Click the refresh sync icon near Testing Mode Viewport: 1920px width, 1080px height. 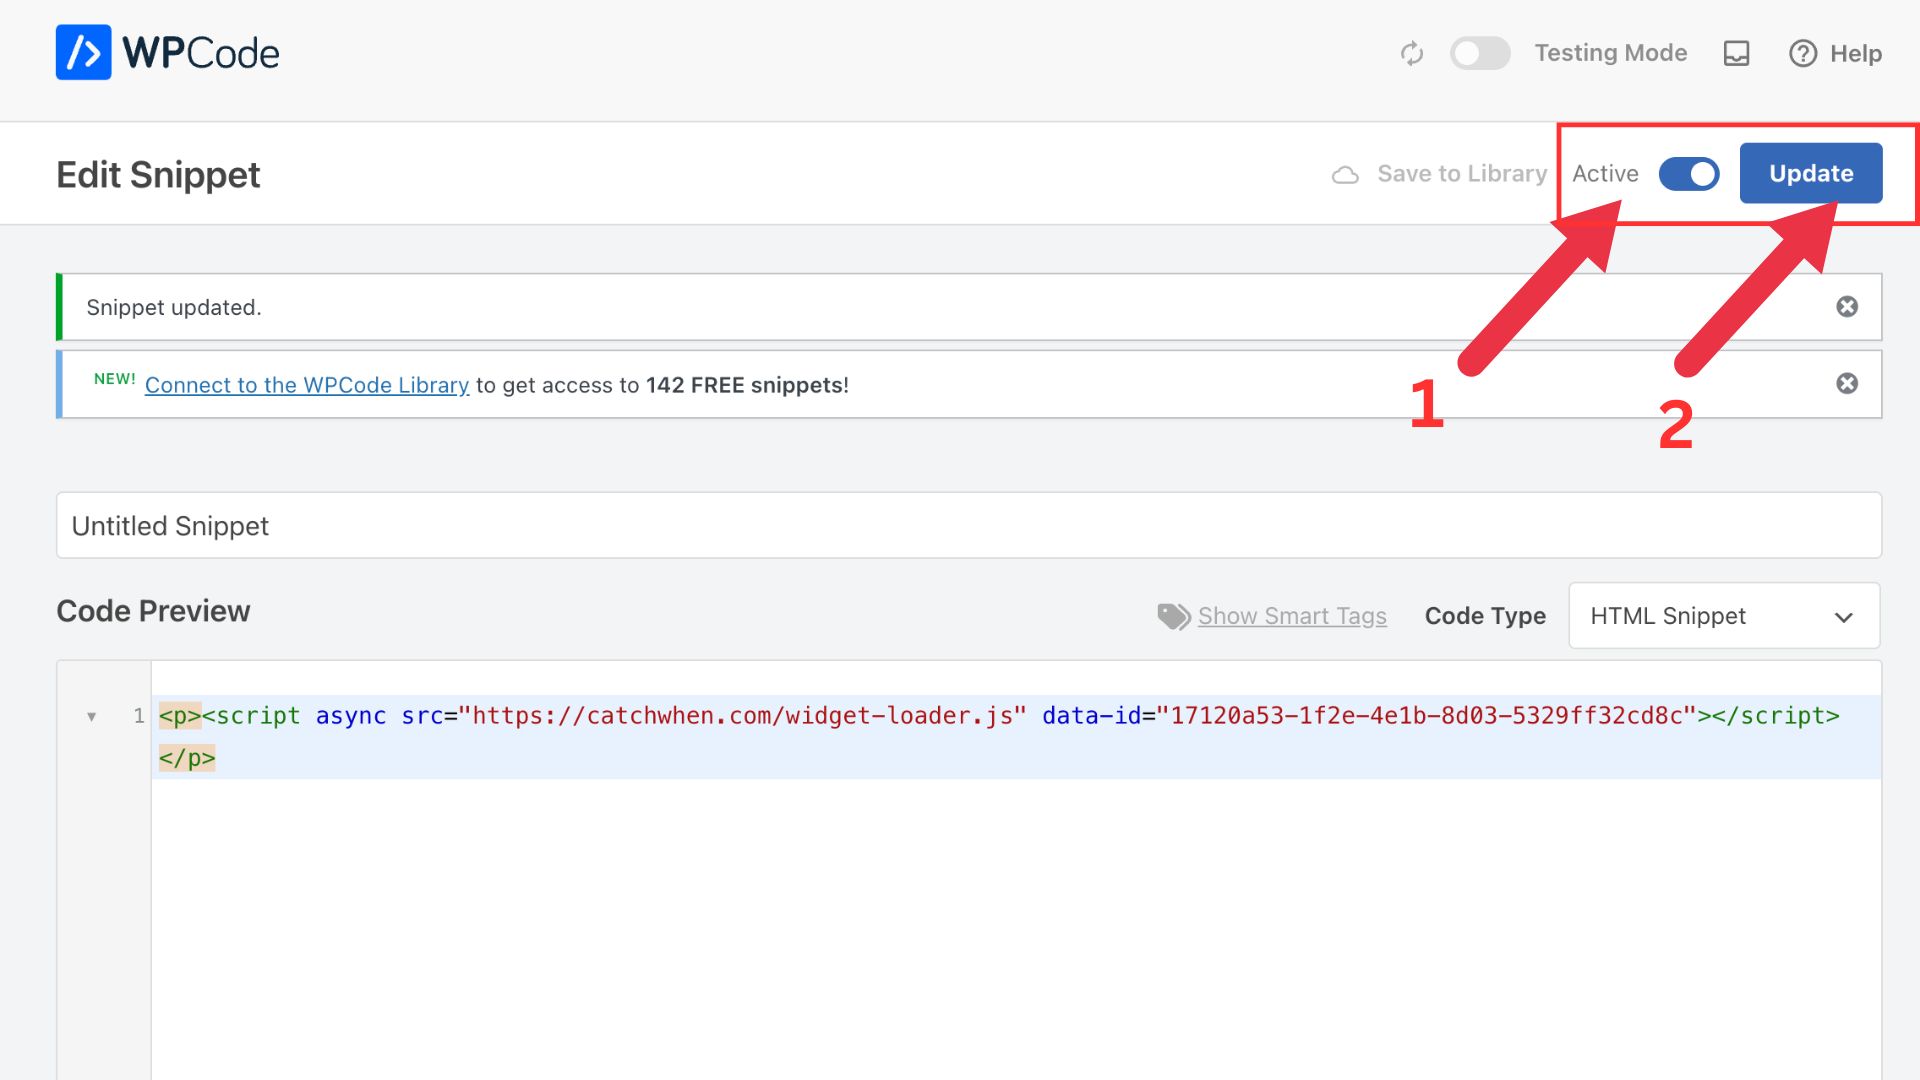(x=1411, y=53)
